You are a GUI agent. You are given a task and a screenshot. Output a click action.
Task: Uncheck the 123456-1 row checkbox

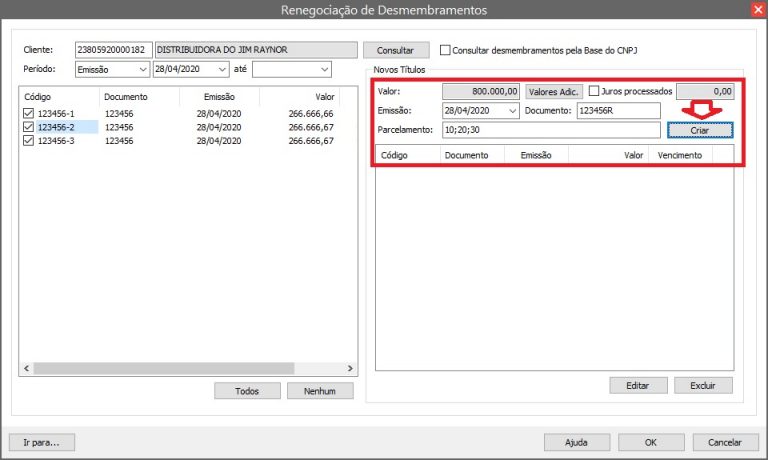point(28,114)
